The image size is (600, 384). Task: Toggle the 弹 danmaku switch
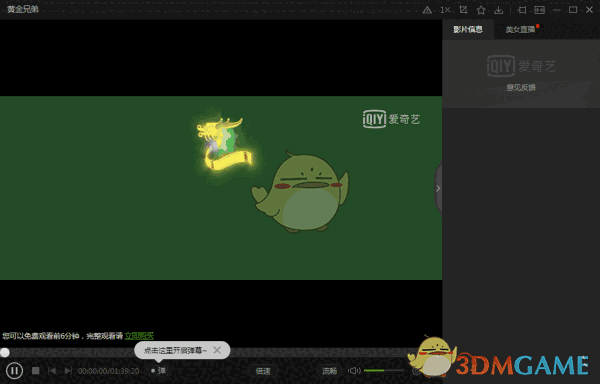[x=158, y=371]
